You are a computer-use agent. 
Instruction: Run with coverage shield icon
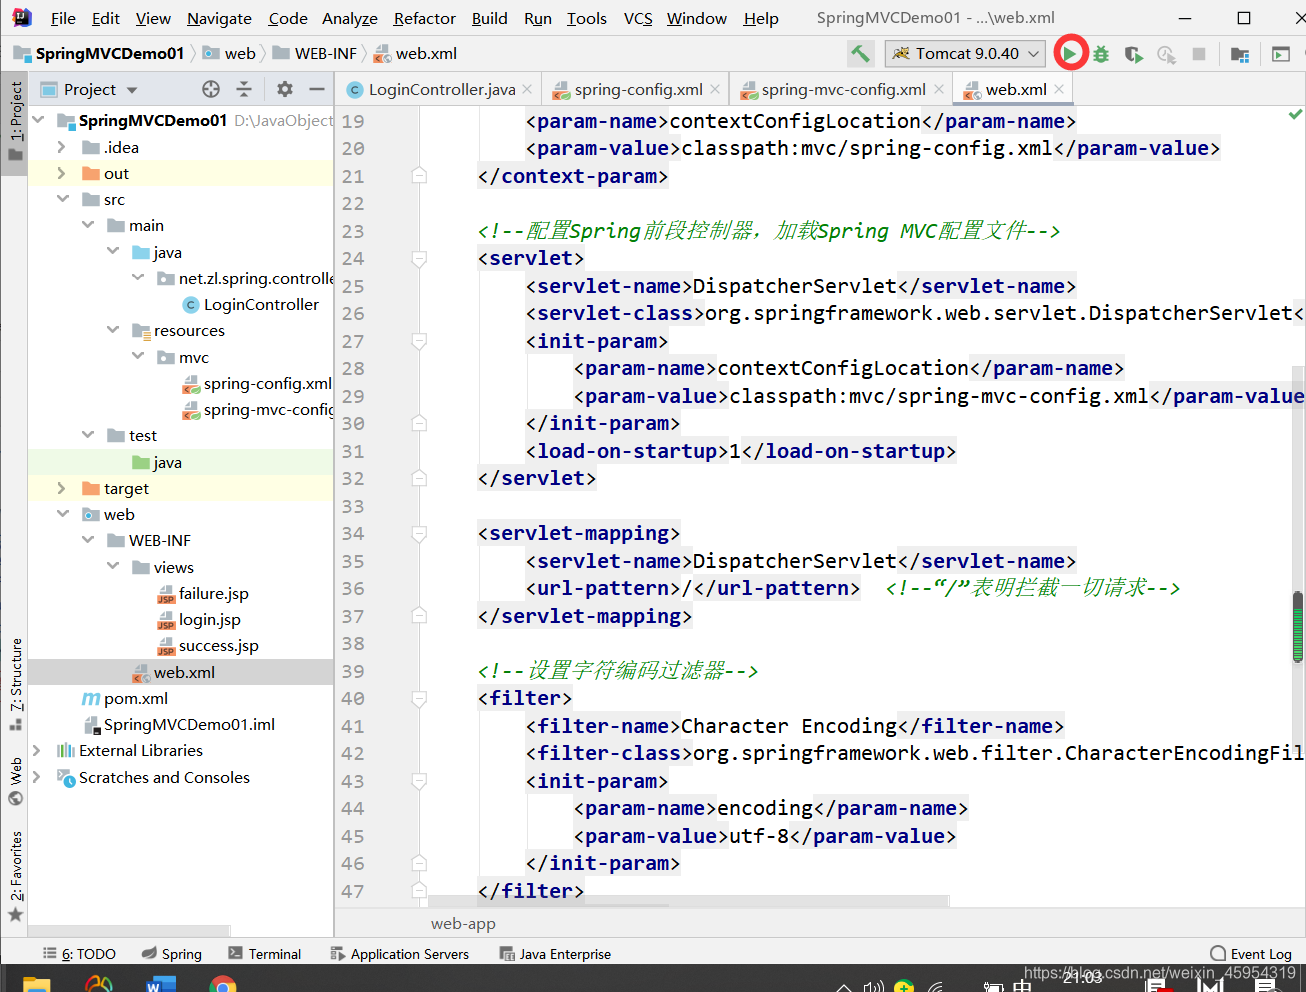(1133, 54)
